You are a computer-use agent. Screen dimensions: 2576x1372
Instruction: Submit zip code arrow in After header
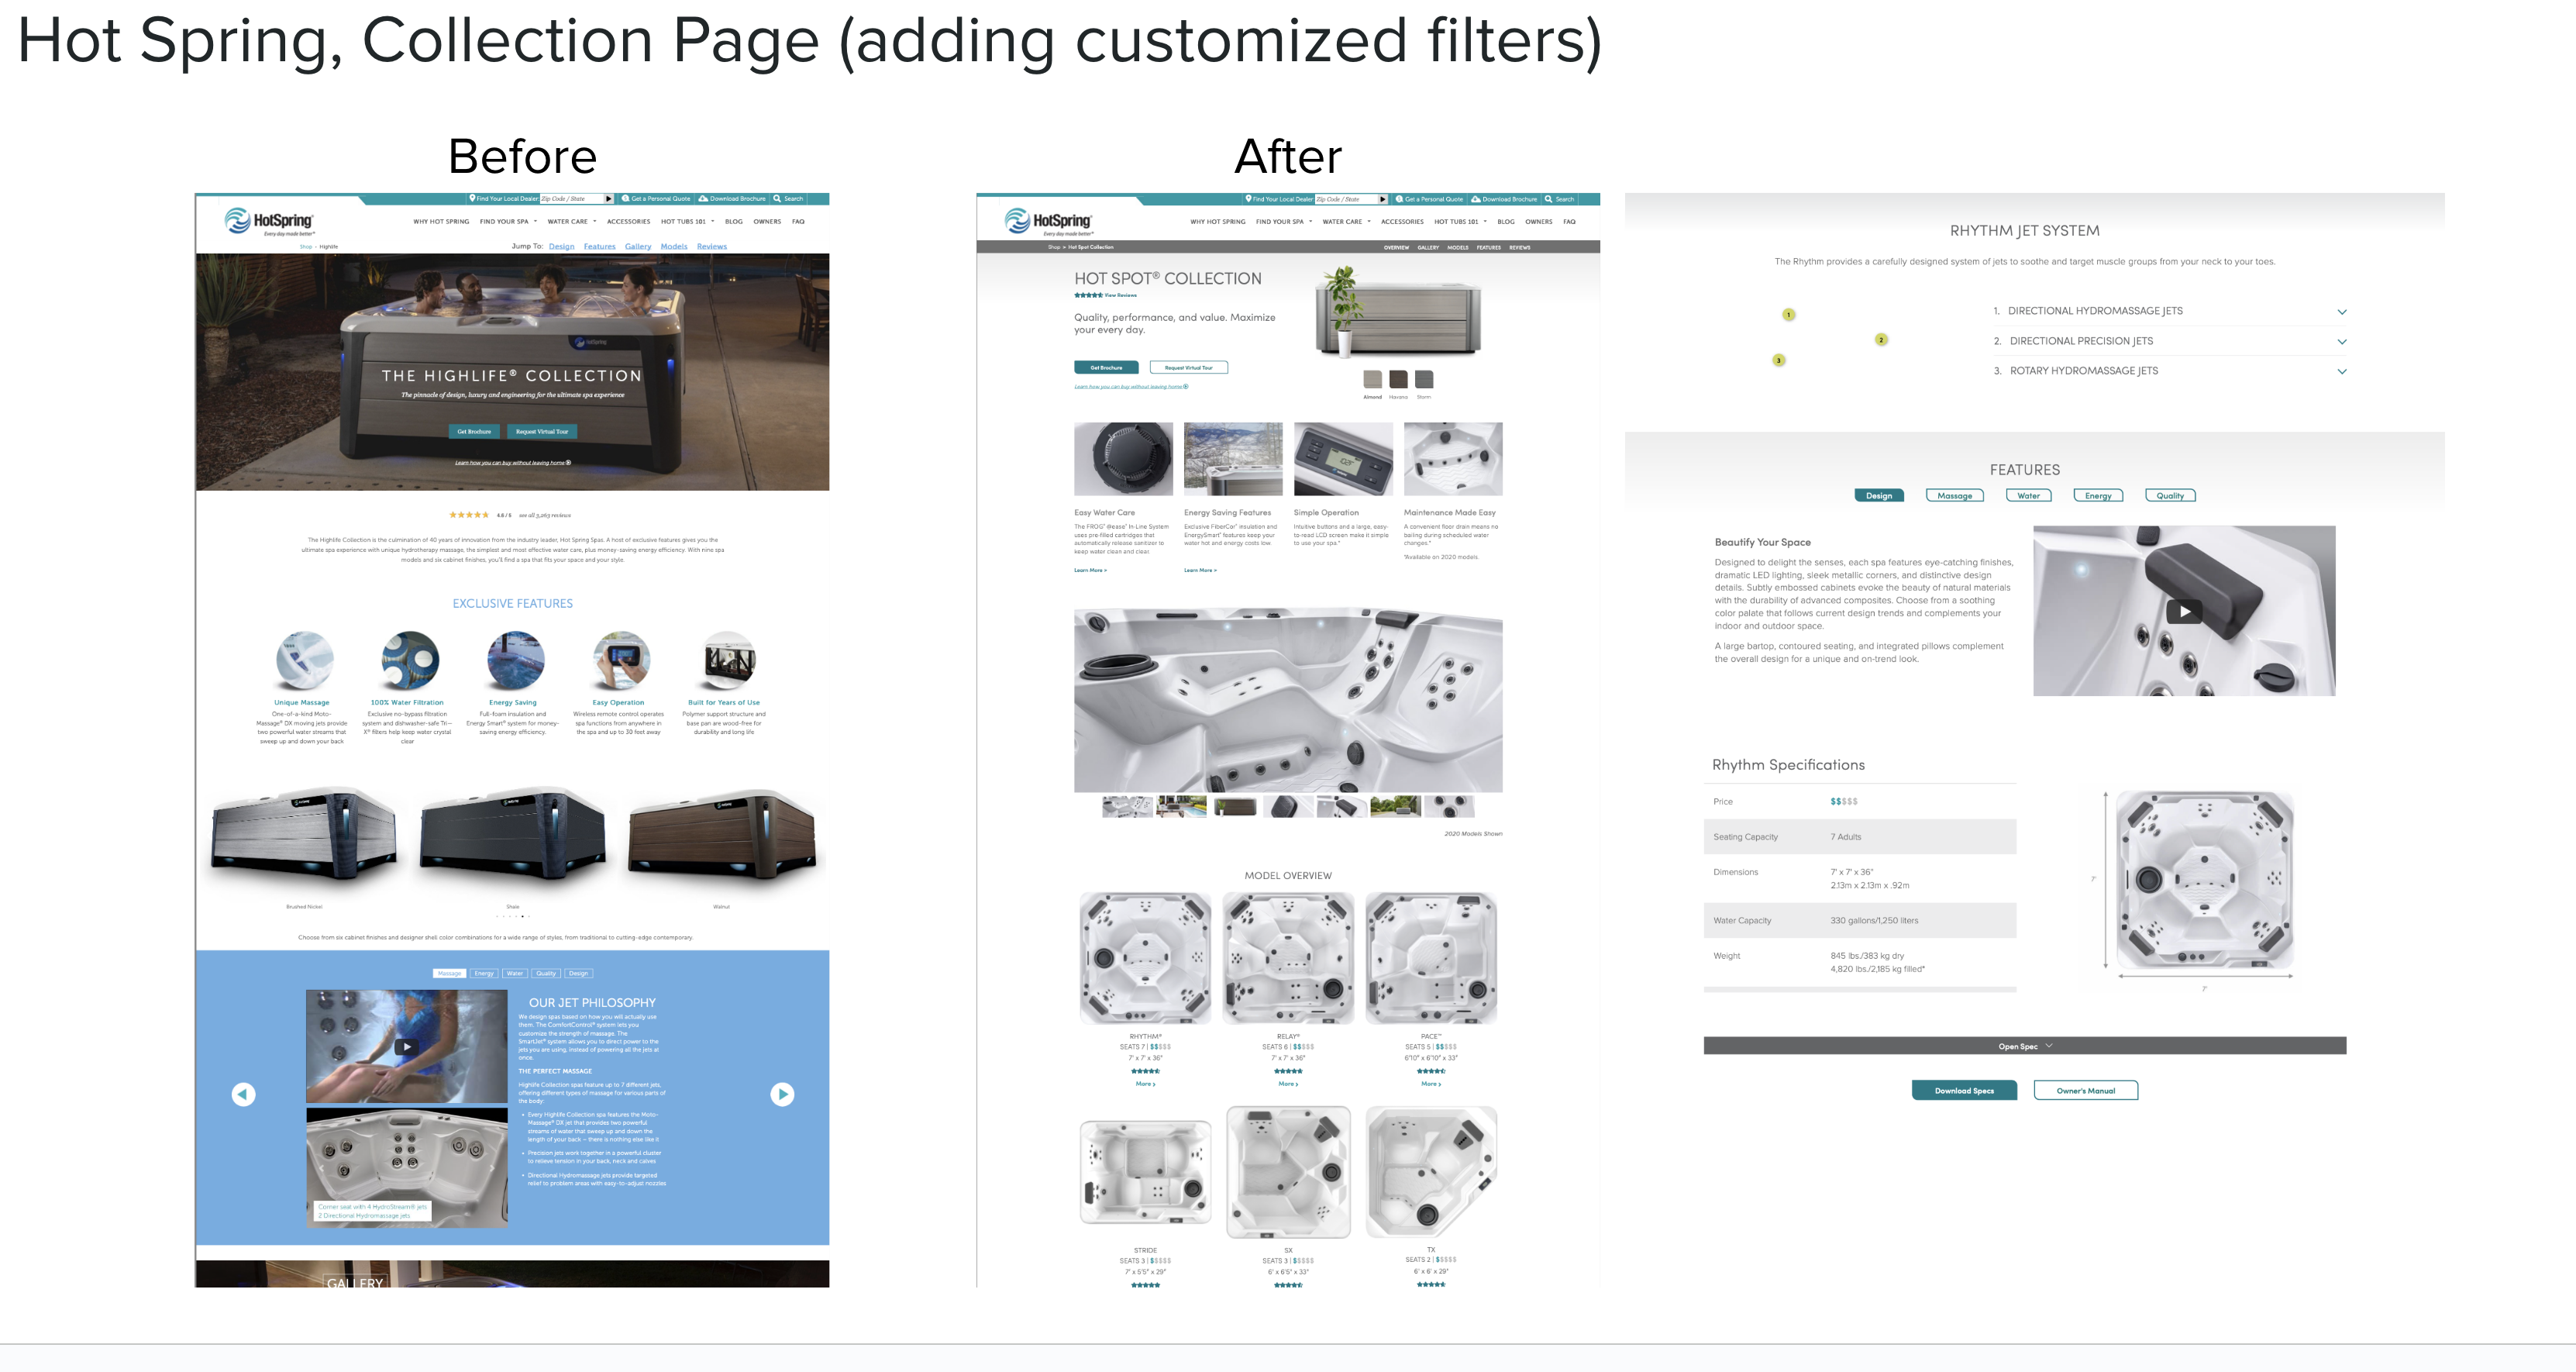click(x=1382, y=199)
